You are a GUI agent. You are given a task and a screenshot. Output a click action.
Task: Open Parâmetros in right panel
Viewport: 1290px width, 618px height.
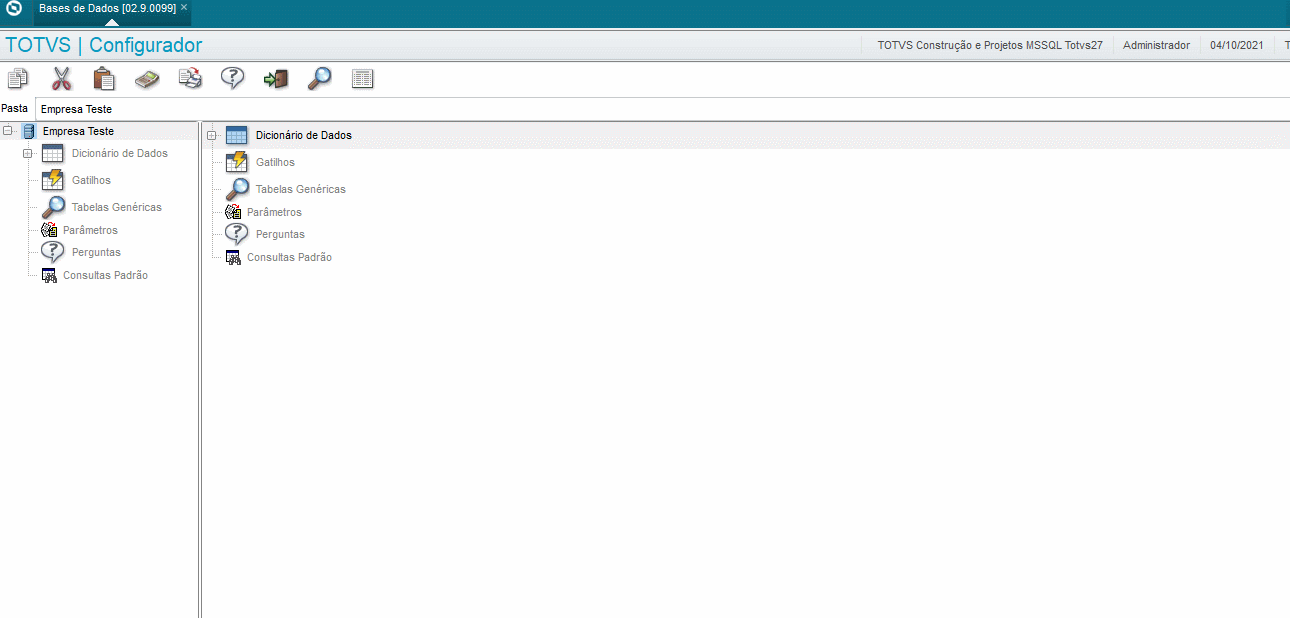click(274, 212)
